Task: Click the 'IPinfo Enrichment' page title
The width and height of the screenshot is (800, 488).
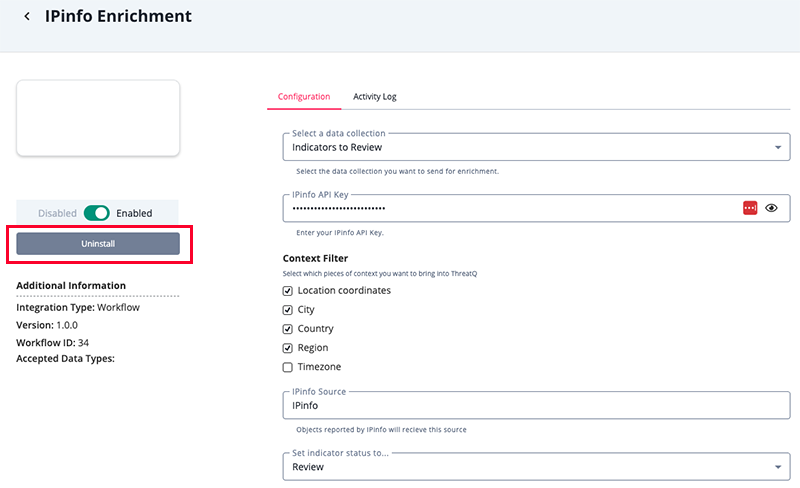Action: pos(118,16)
